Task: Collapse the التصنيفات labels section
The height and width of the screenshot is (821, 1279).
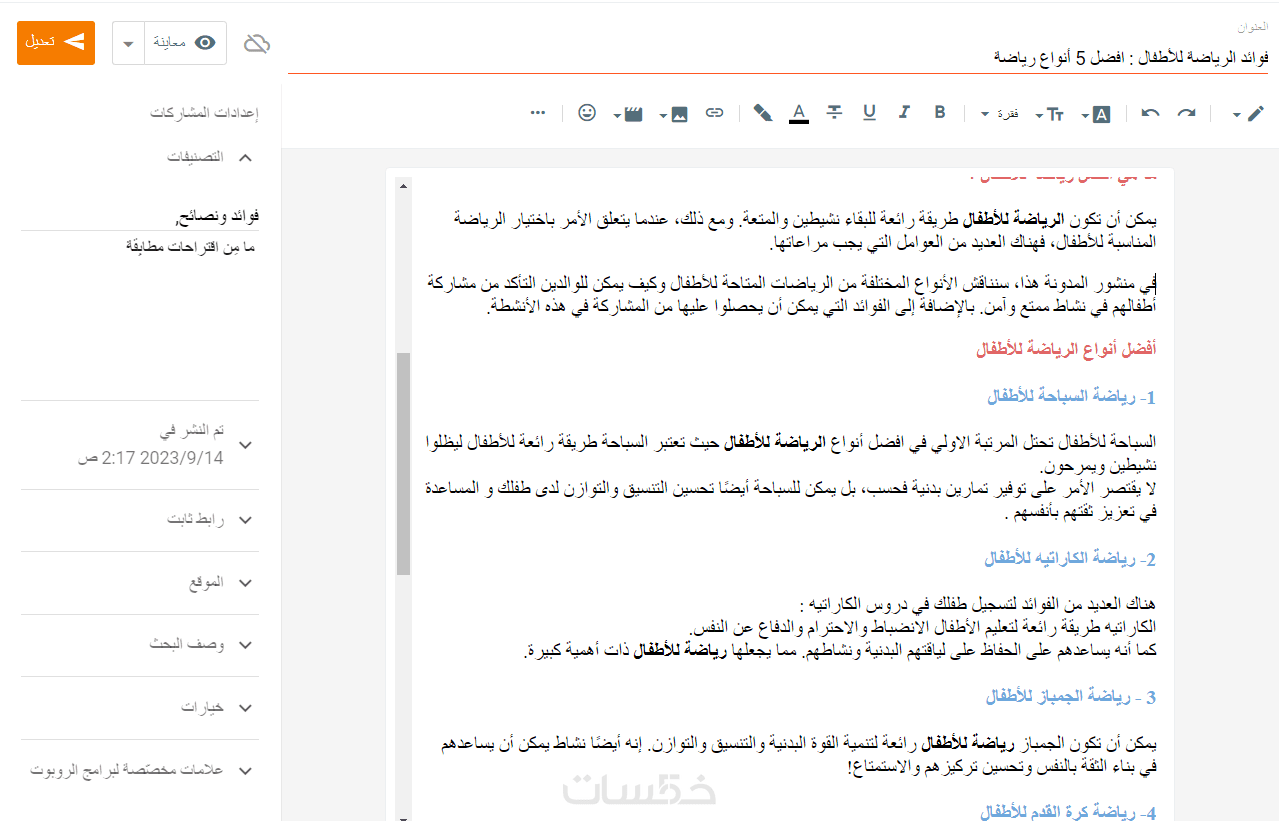Action: point(246,157)
